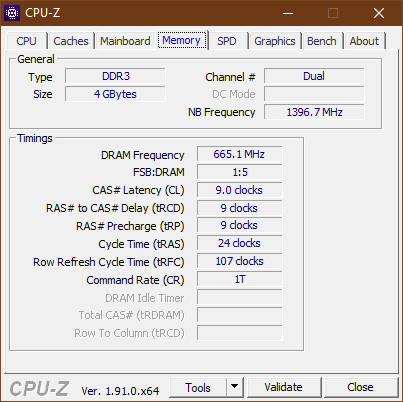
Task: Click the Close button at bottom
Action: (360, 387)
